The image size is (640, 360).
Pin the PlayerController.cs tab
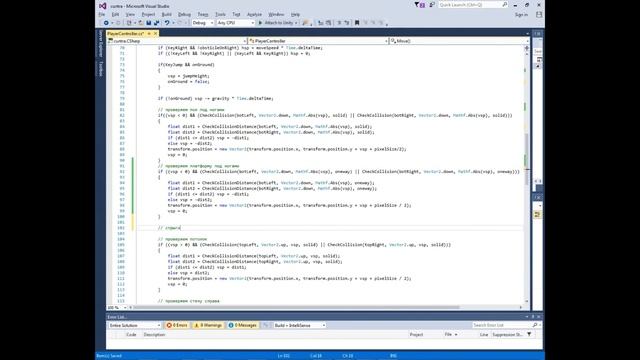point(149,33)
